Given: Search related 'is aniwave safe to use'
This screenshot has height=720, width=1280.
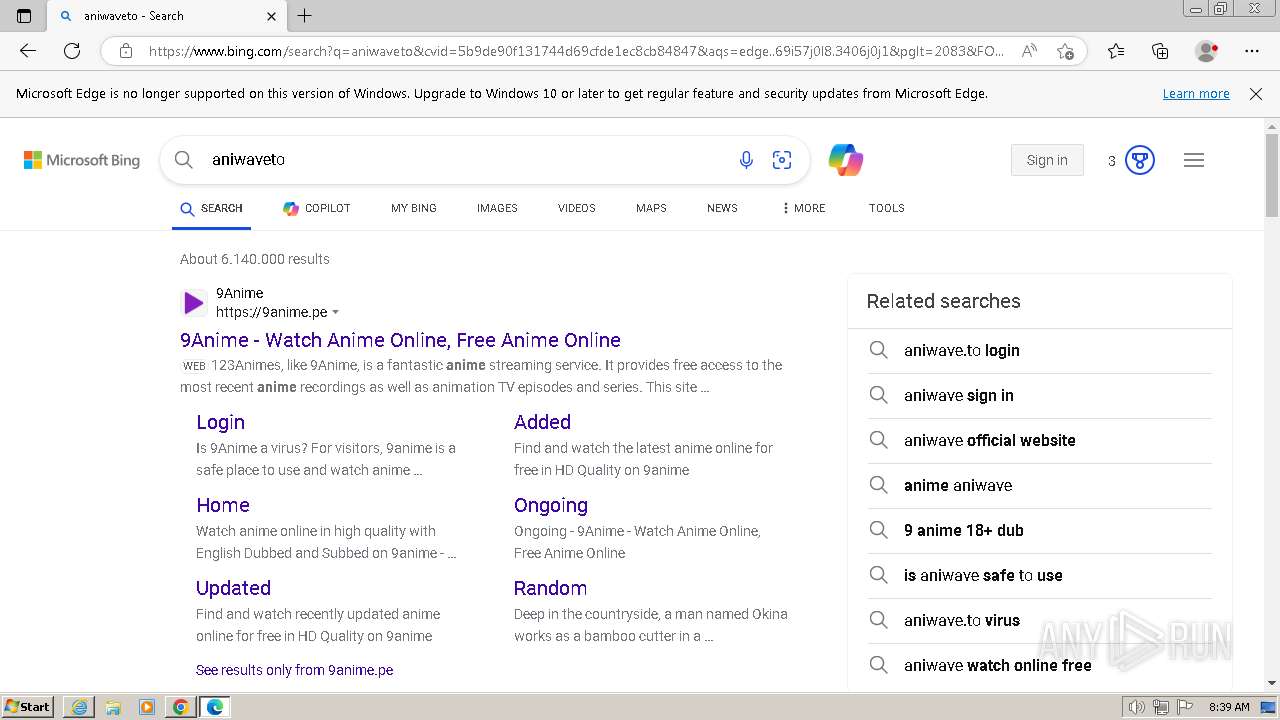Looking at the screenshot, I should [1039, 576].
